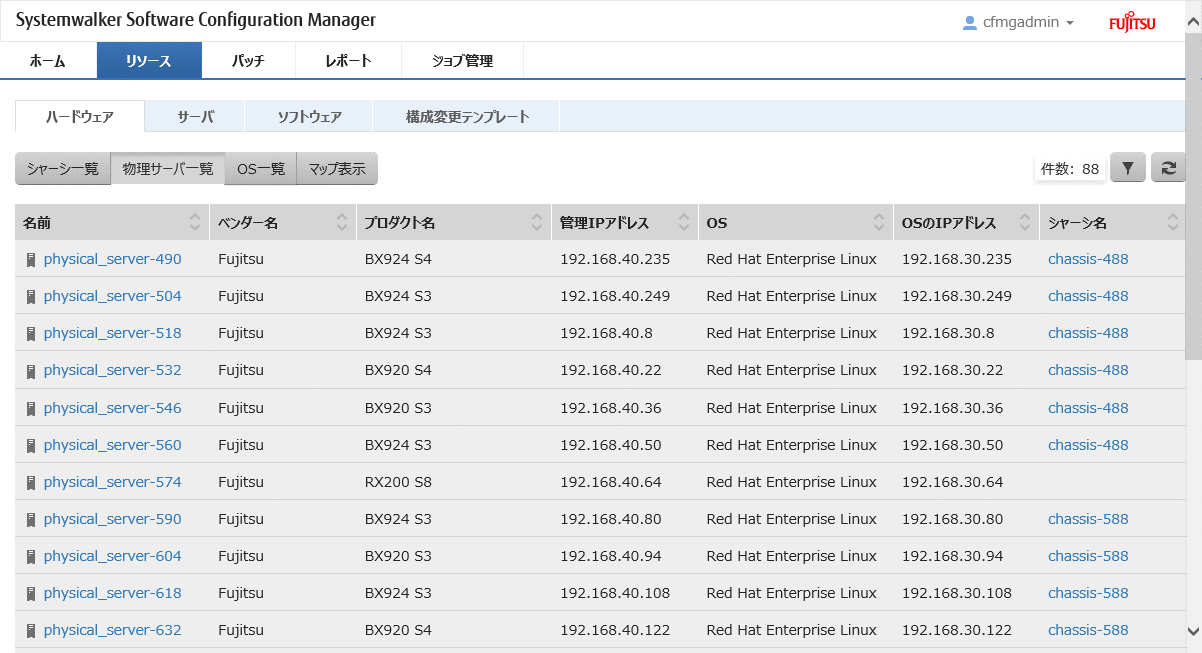1202x653 pixels.
Task: Switch to the 構成変更テンプレート sub-tab
Action: point(467,116)
